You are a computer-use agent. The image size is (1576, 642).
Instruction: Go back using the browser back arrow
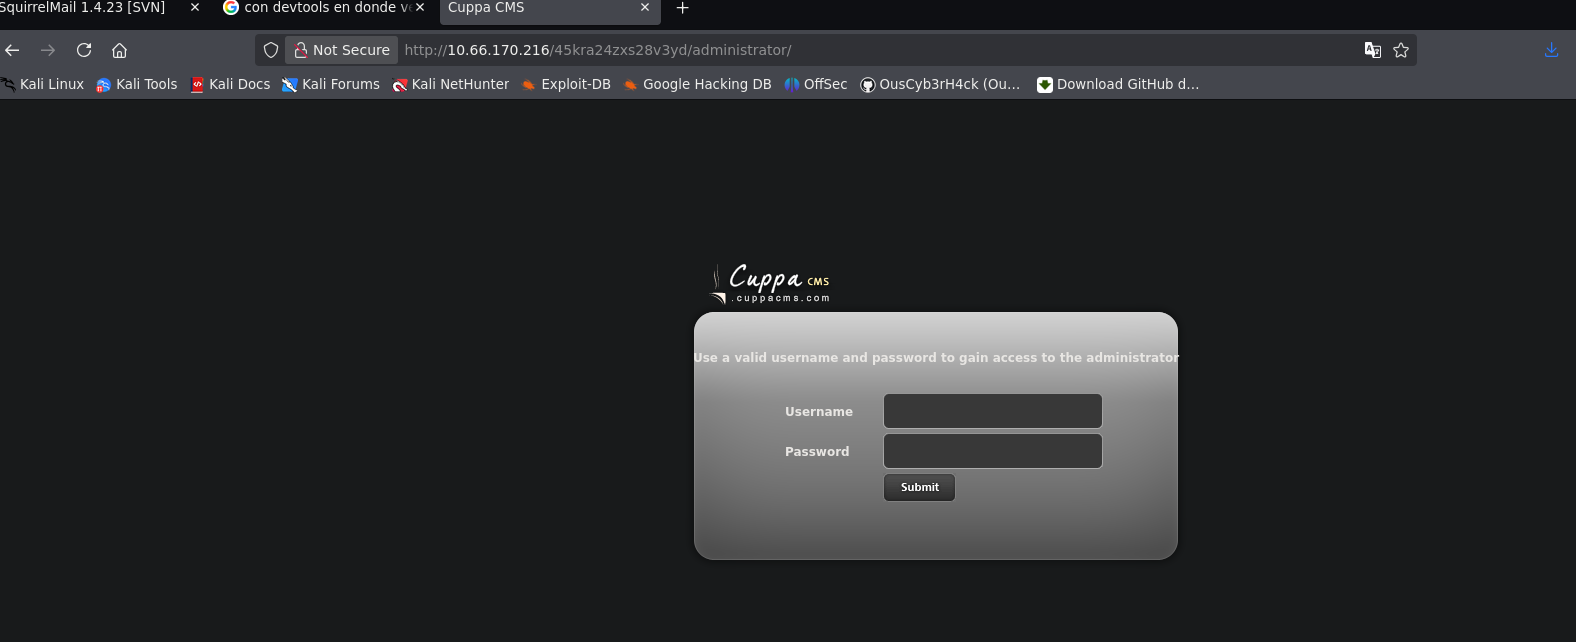click(x=12, y=50)
